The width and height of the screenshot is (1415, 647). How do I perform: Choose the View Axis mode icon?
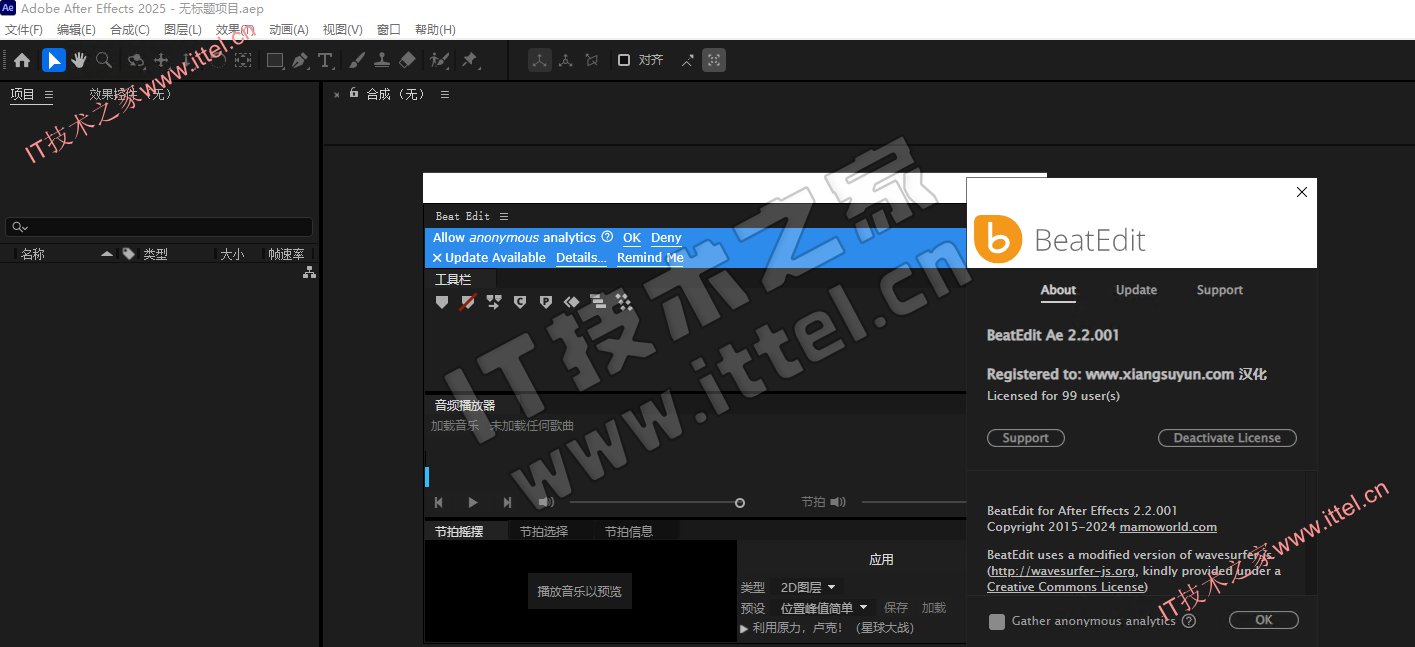click(x=592, y=60)
